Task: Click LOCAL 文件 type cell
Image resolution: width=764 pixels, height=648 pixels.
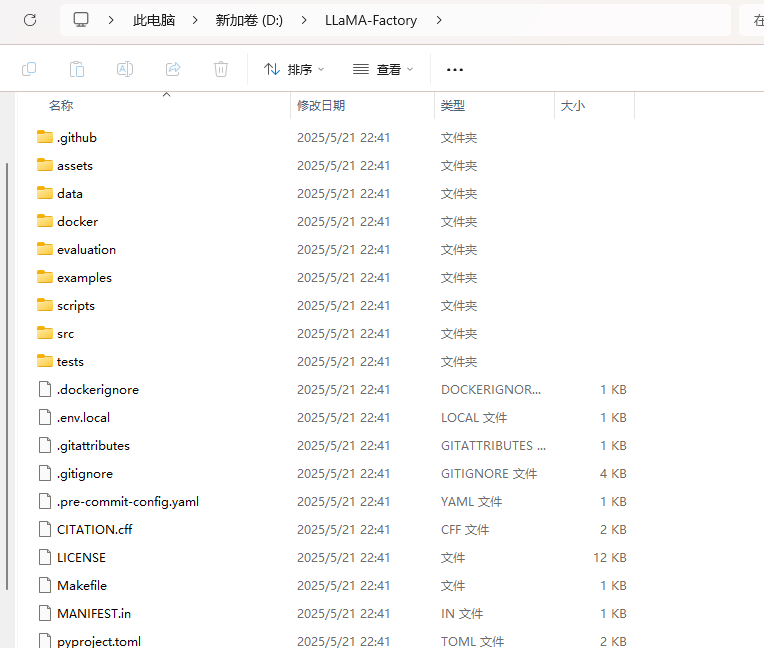Action: click(x=474, y=418)
